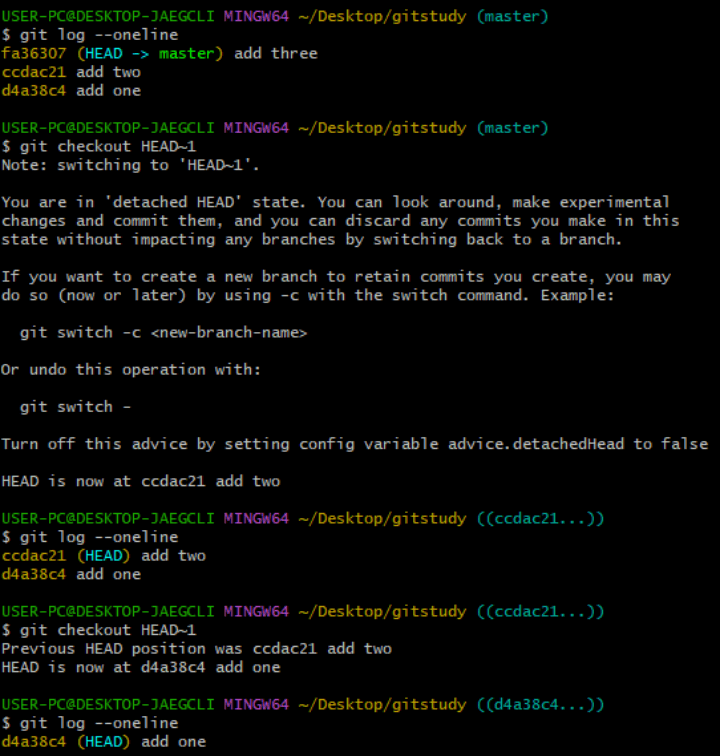Click the '((d4a38c4...))' prompt branch indicator
Screen dimensions: 720x756
click(x=540, y=705)
